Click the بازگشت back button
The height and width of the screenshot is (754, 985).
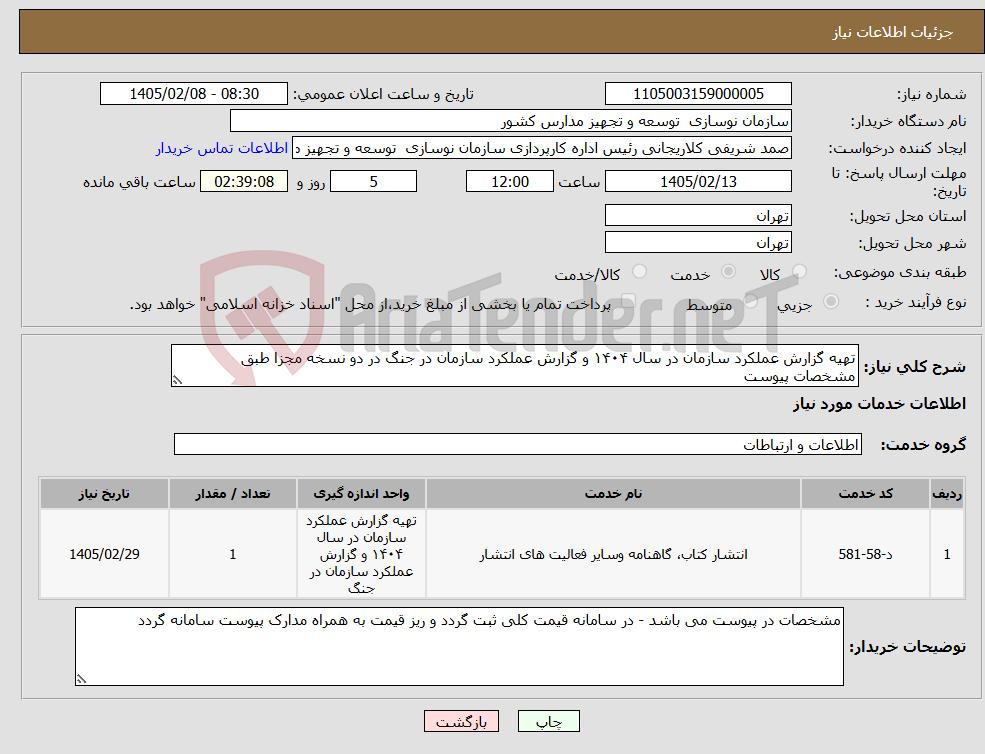pos(461,721)
